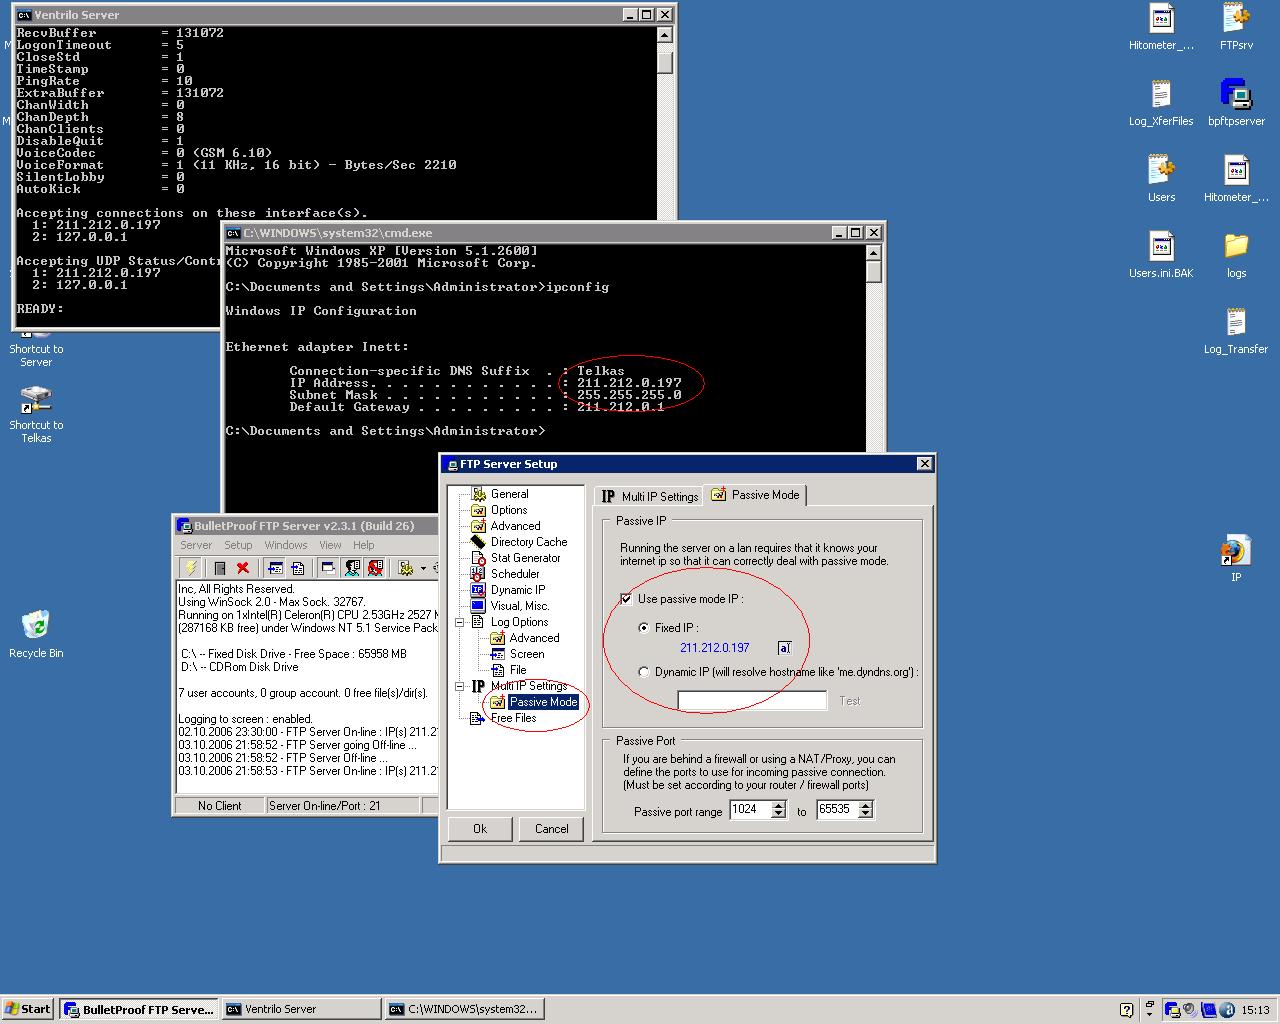Open the Server menu in BulletProof FTP
Viewport: 1280px width, 1024px height.
(x=196, y=545)
